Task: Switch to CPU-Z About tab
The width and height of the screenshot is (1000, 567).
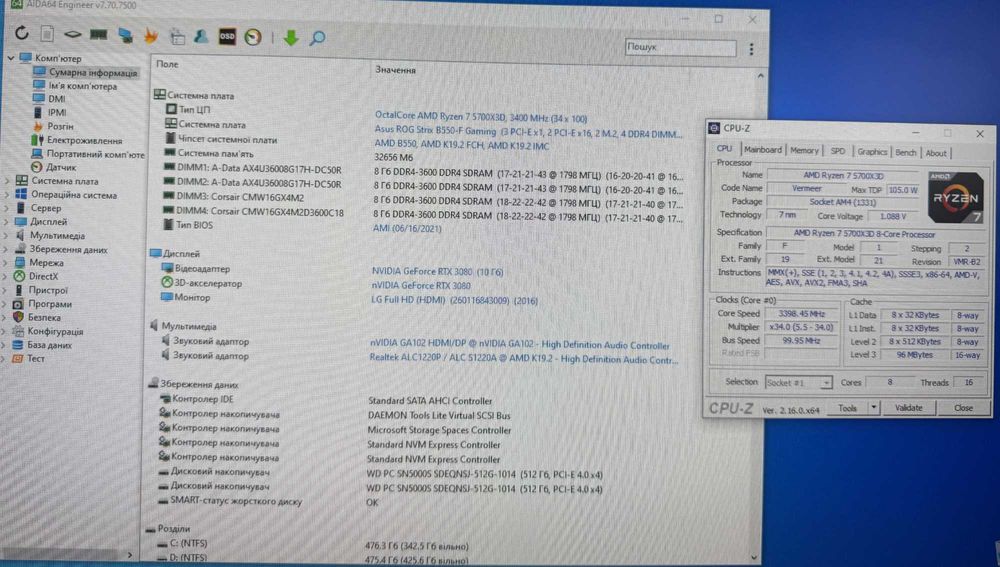Action: [936, 153]
